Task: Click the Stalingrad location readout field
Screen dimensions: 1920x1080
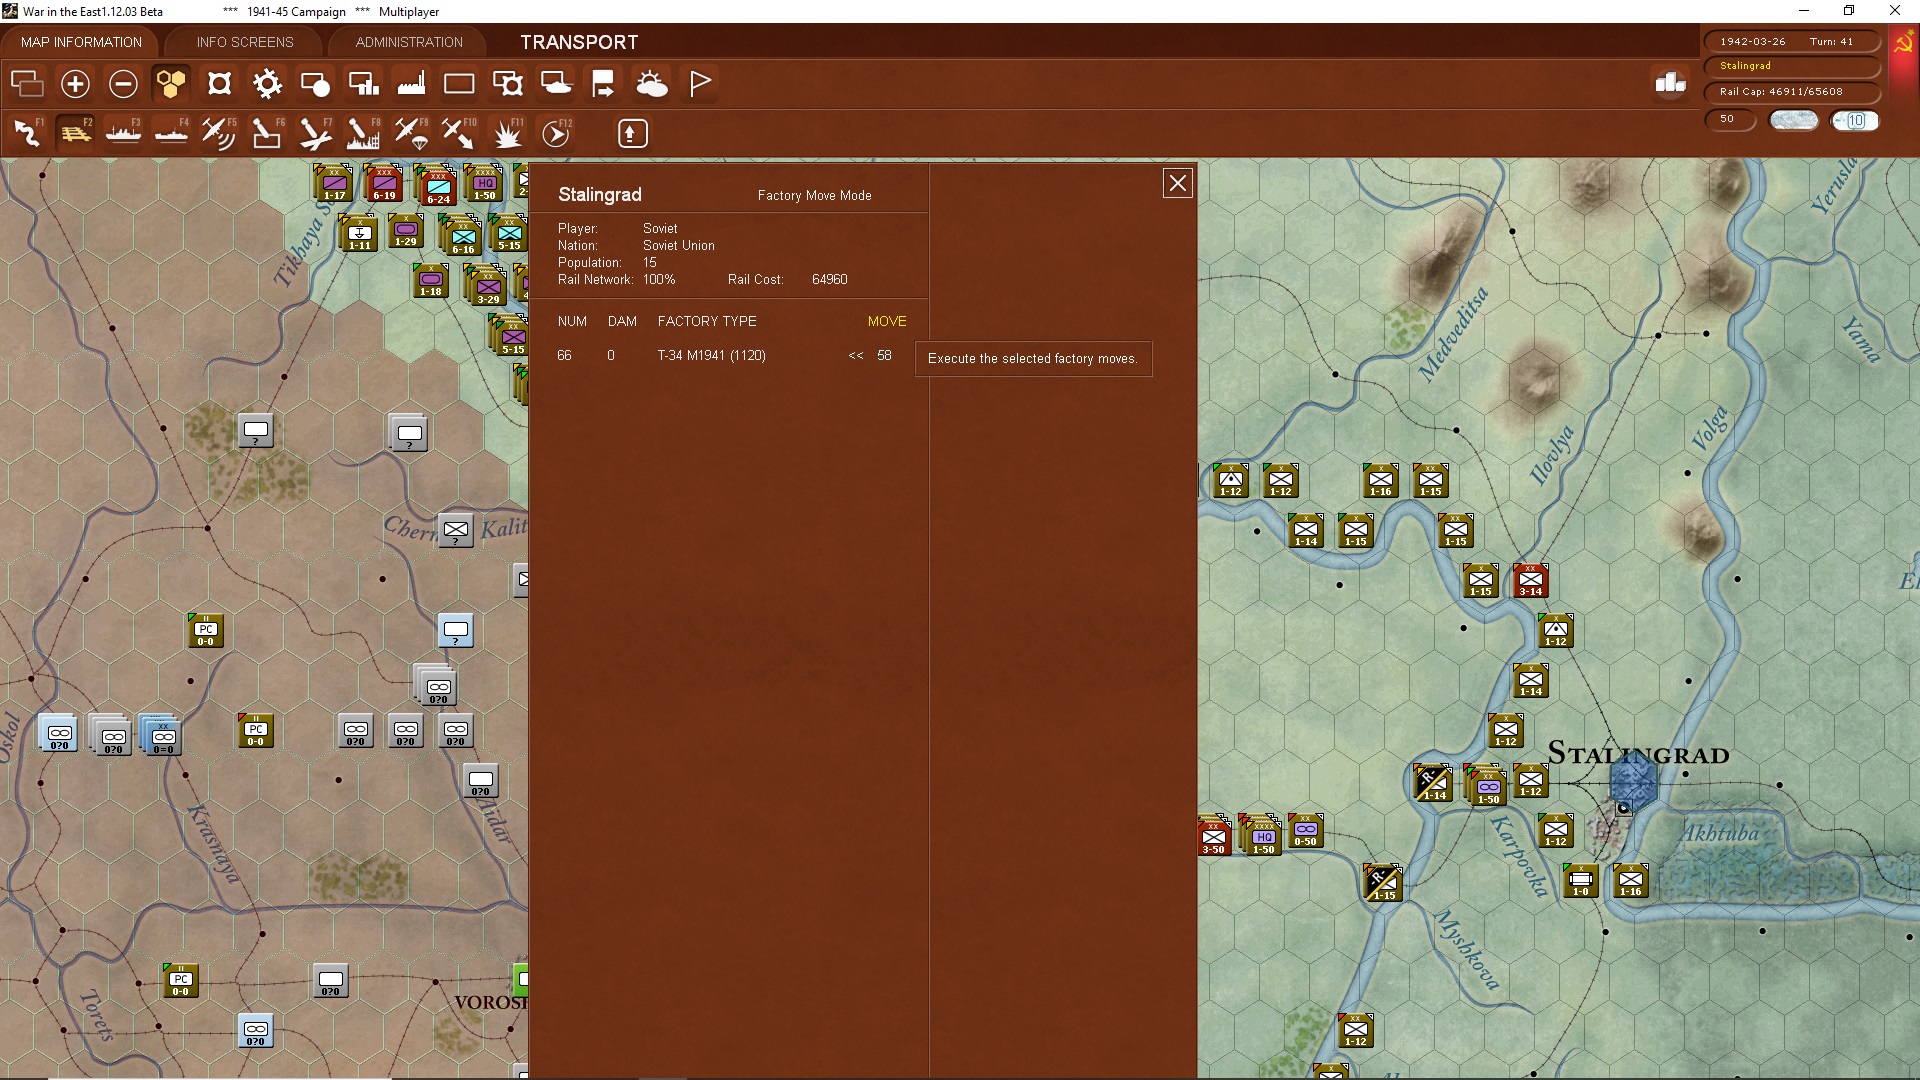Action: (x=1792, y=66)
